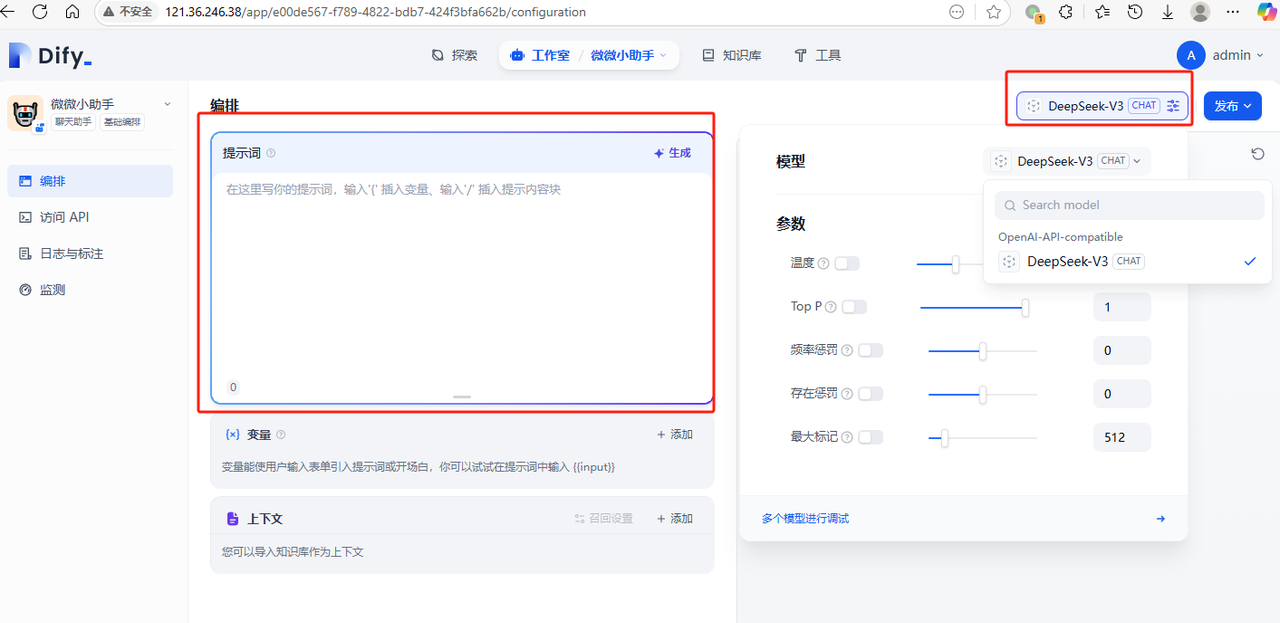Enable the Top P toggle
The height and width of the screenshot is (623, 1280).
click(854, 307)
